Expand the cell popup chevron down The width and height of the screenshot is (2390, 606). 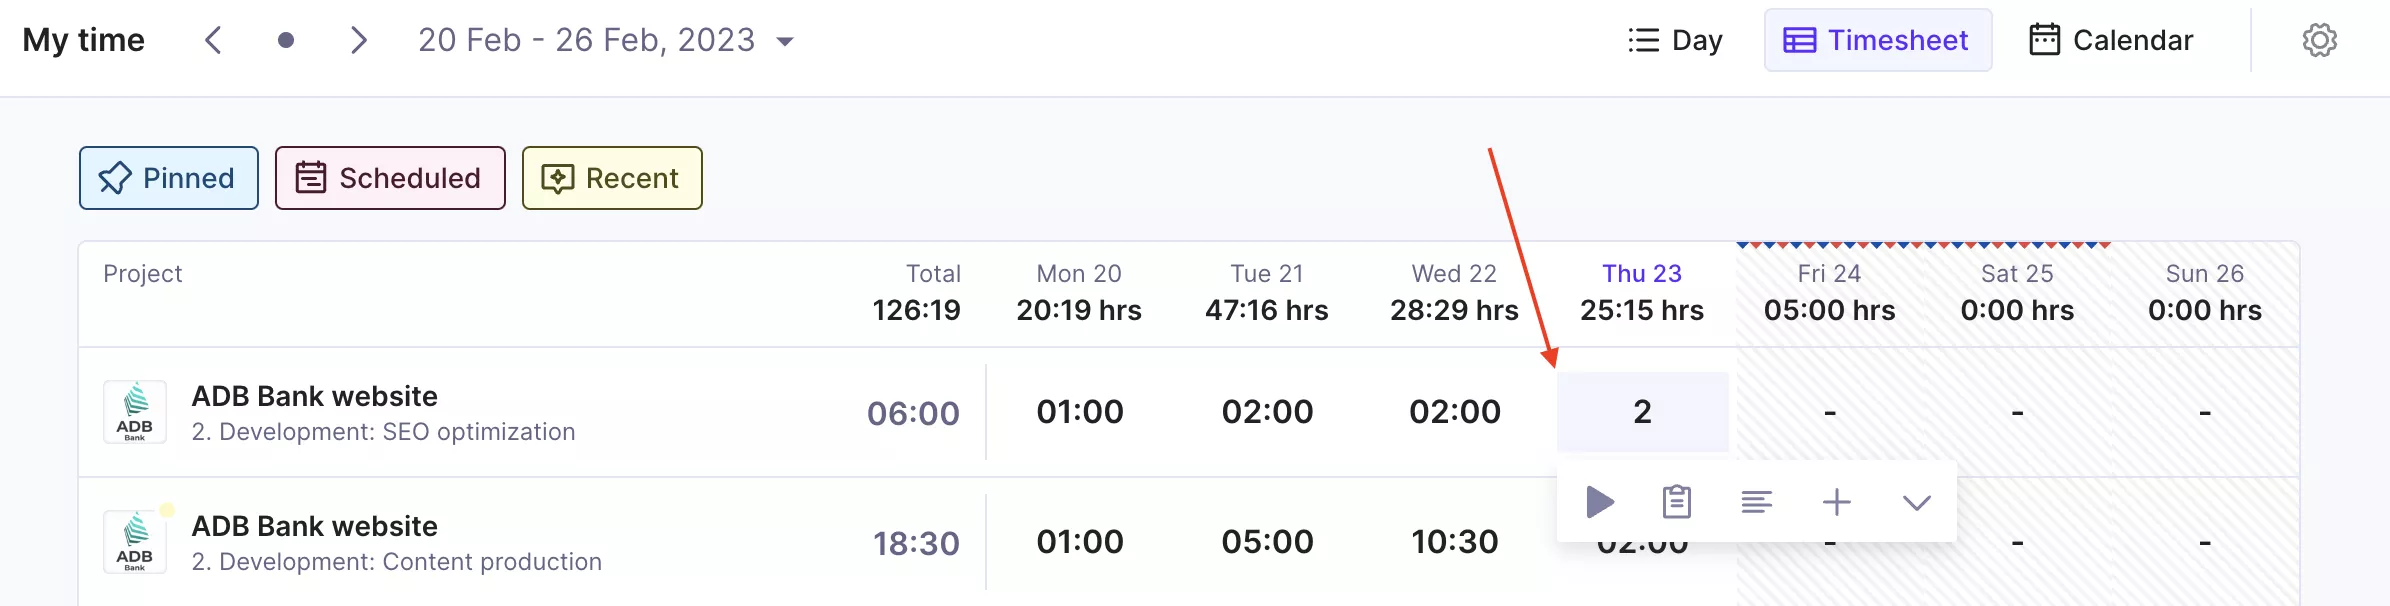point(1917,502)
